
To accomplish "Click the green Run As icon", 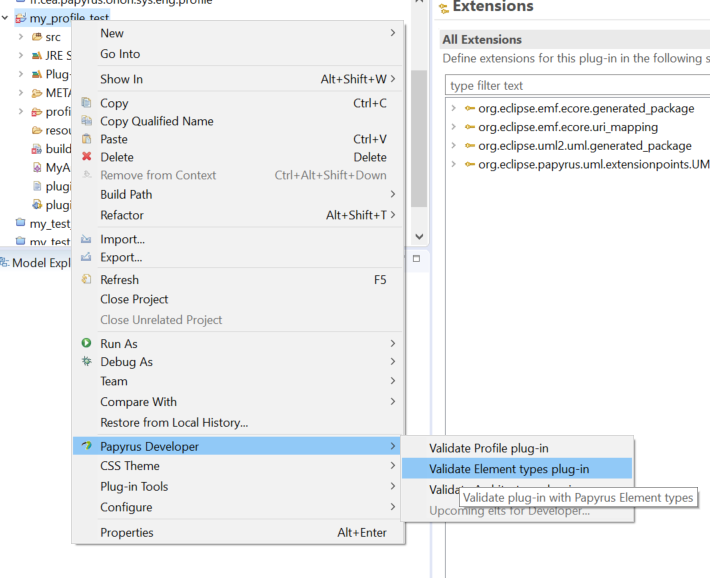I will tap(86, 343).
